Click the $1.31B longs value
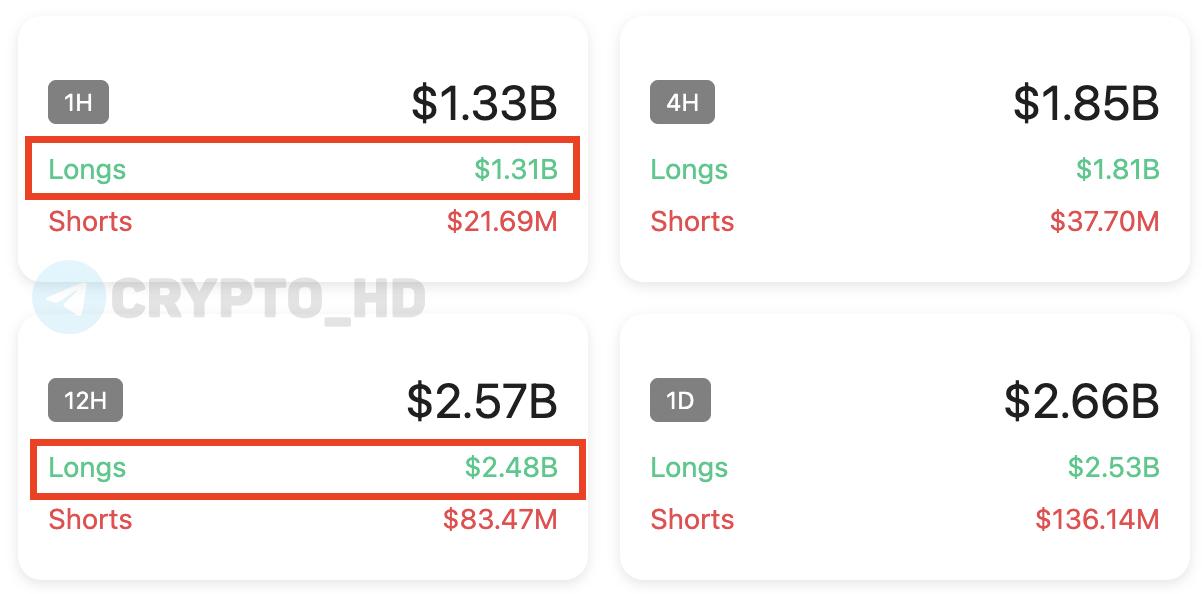The width and height of the screenshot is (1202, 594). [516, 170]
